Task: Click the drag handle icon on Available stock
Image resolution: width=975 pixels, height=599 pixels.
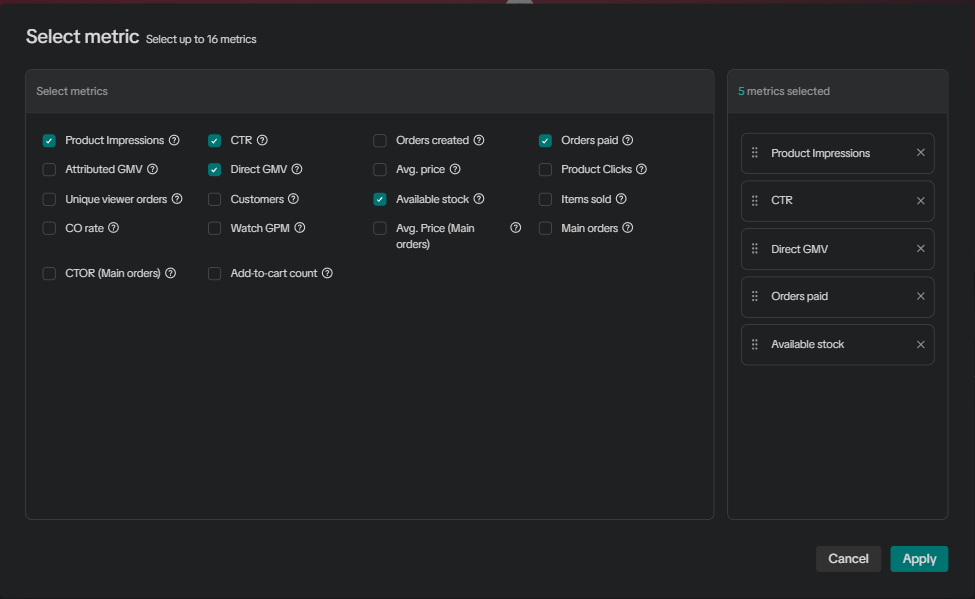Action: click(x=755, y=345)
